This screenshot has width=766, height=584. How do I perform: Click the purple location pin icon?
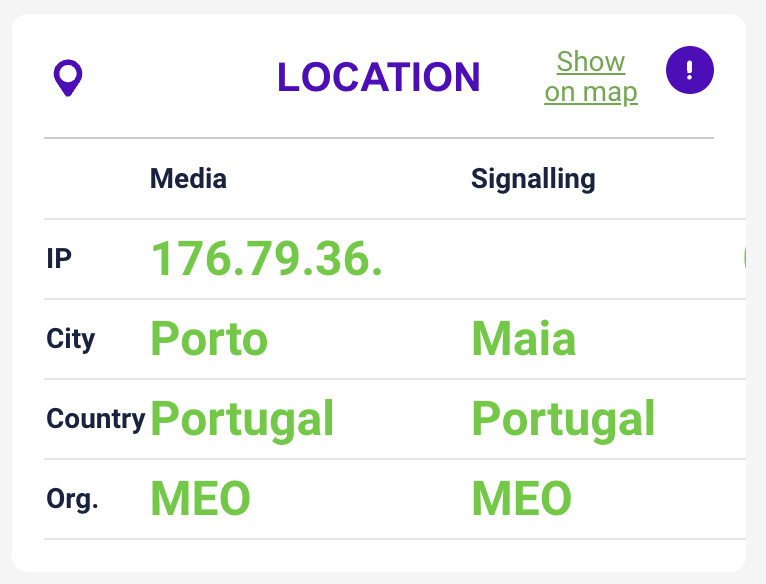[68, 78]
